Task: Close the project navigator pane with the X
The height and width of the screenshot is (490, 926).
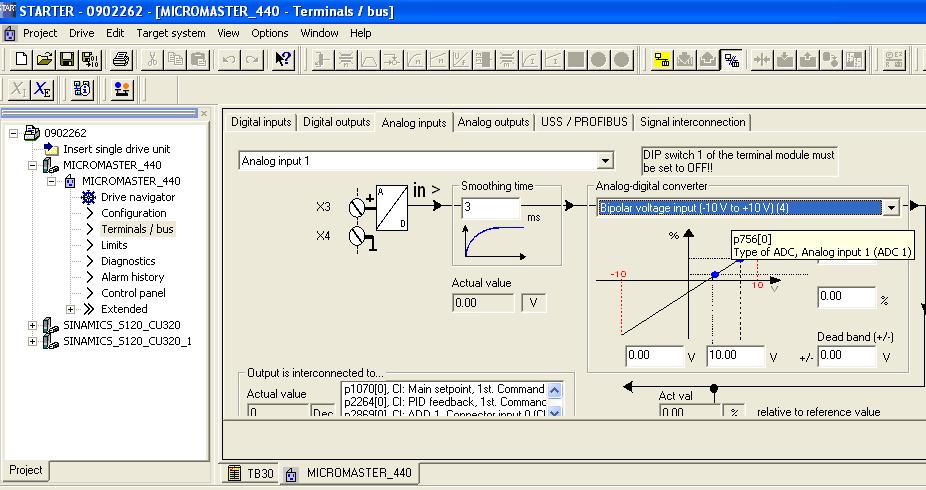Action: point(204,113)
